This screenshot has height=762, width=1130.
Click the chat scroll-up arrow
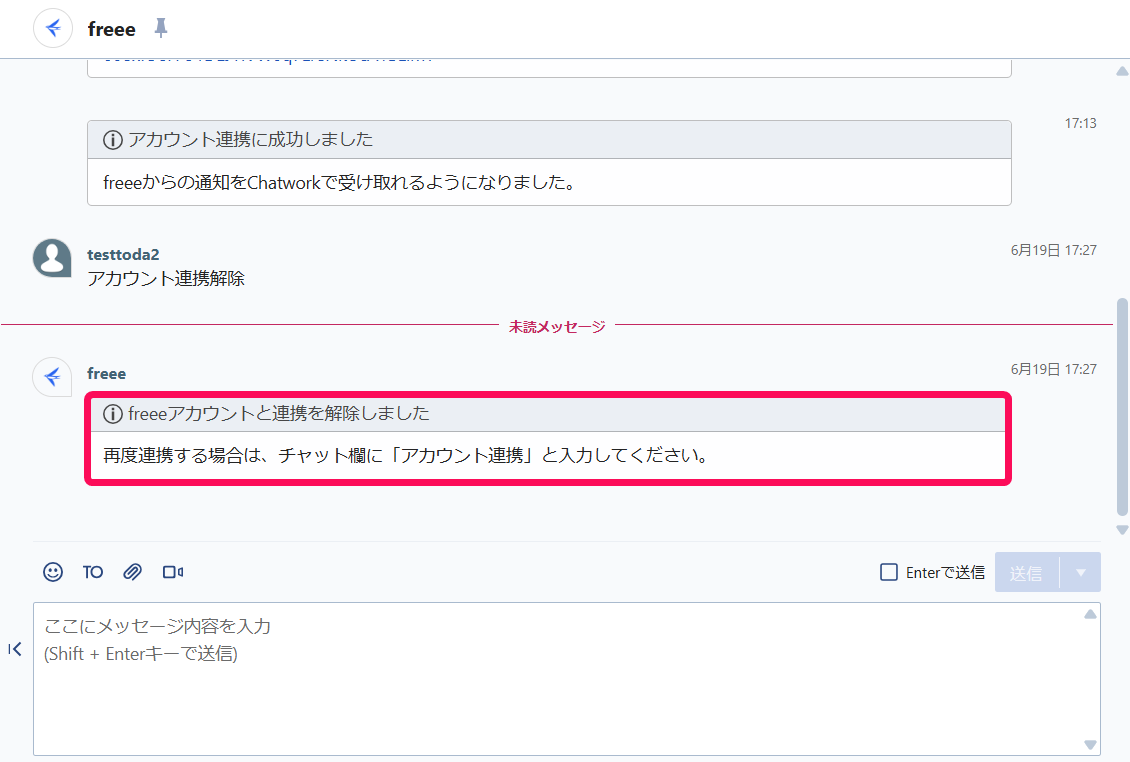coord(1122,71)
